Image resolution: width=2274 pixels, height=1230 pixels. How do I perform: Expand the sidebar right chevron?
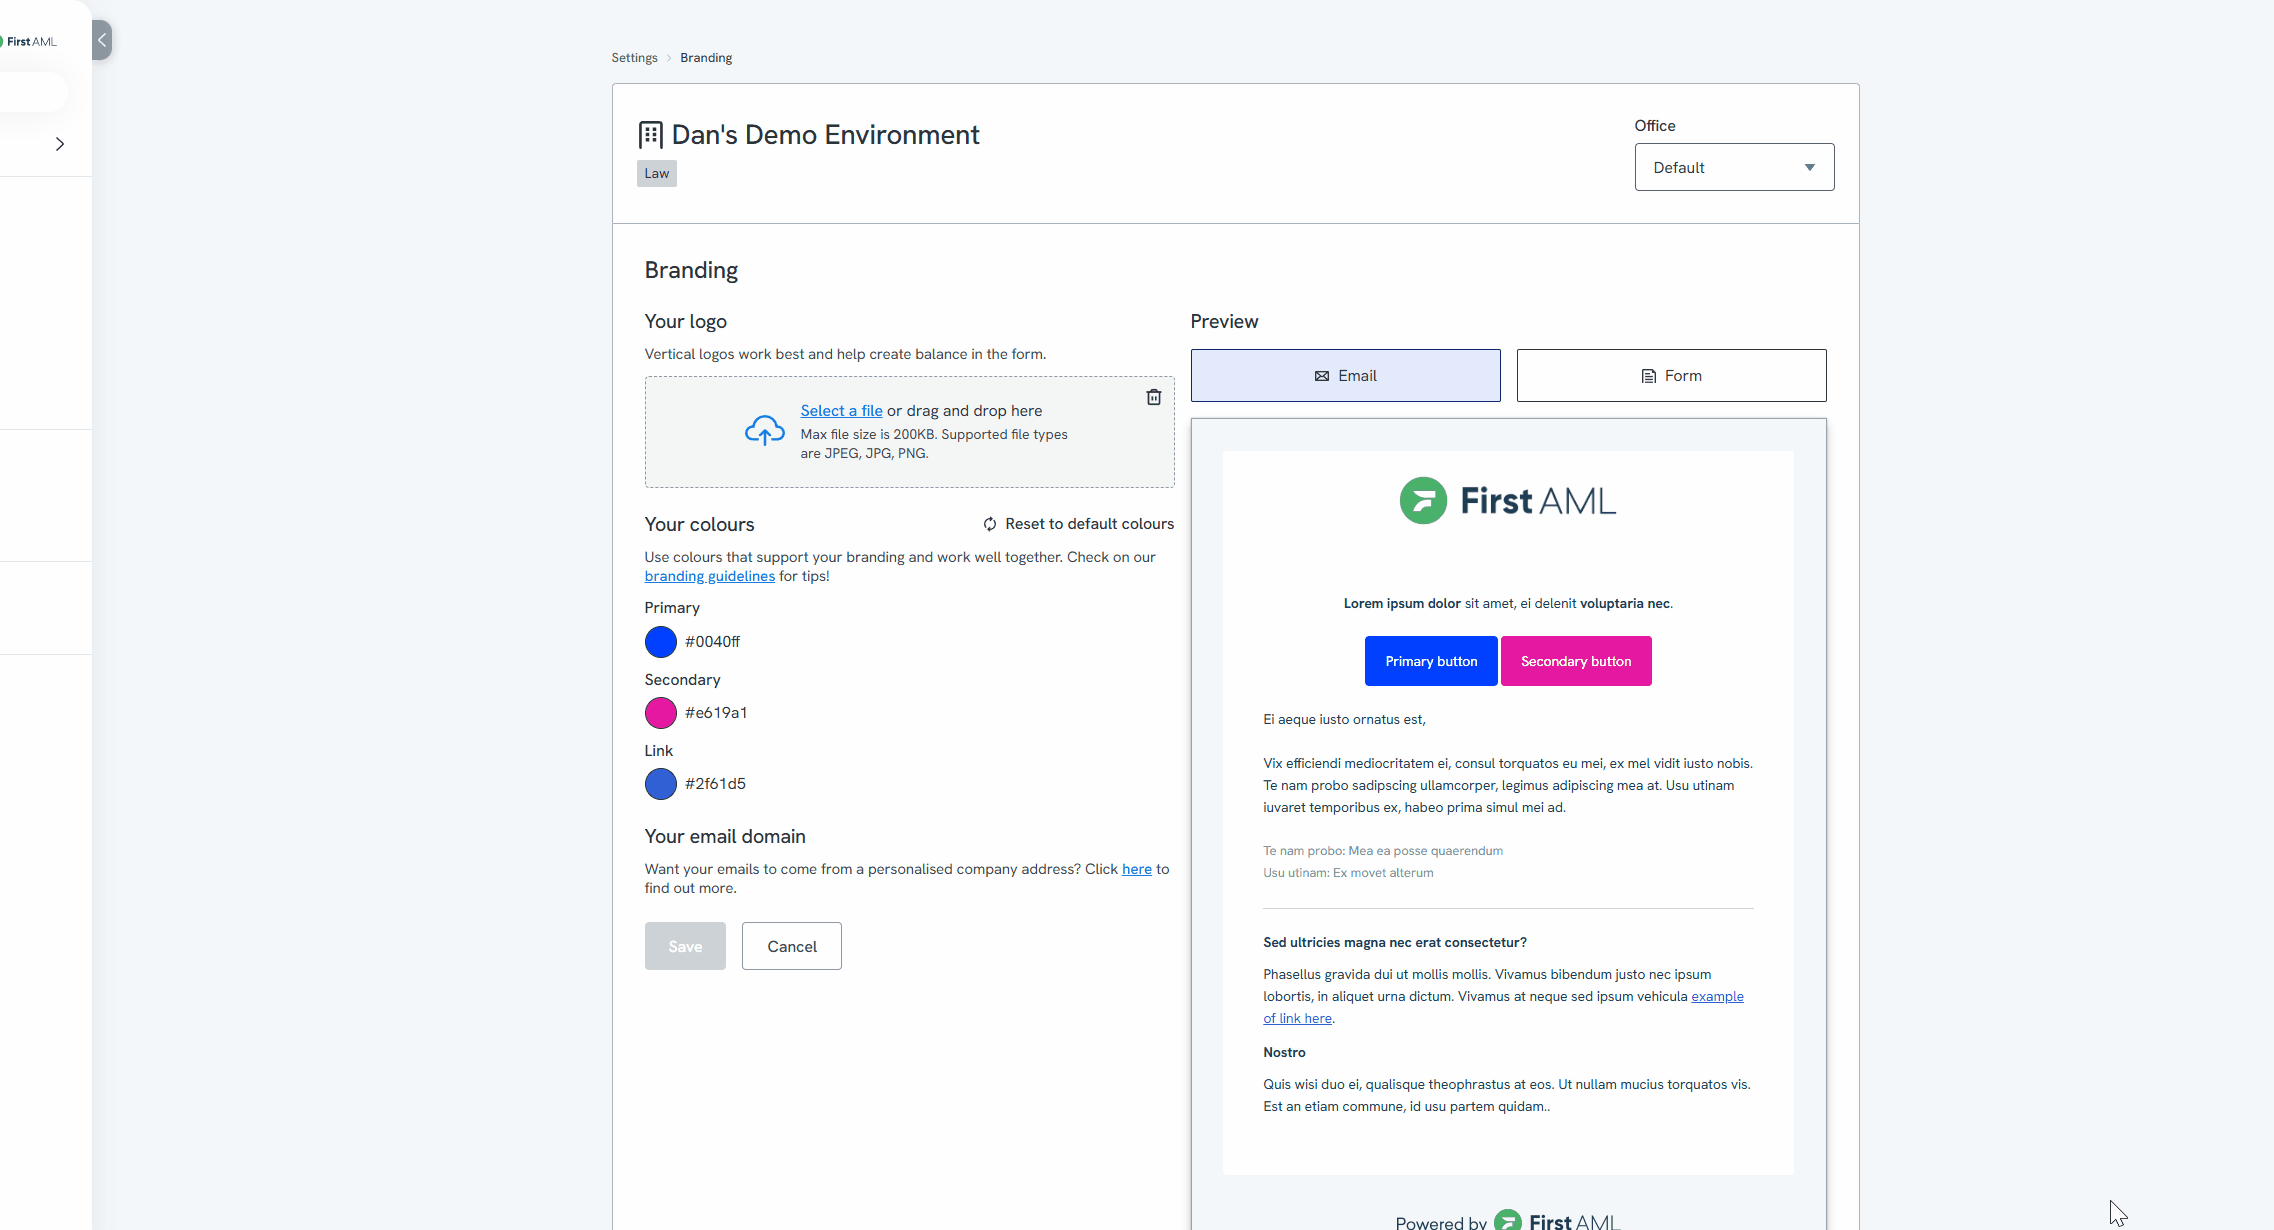[60, 144]
